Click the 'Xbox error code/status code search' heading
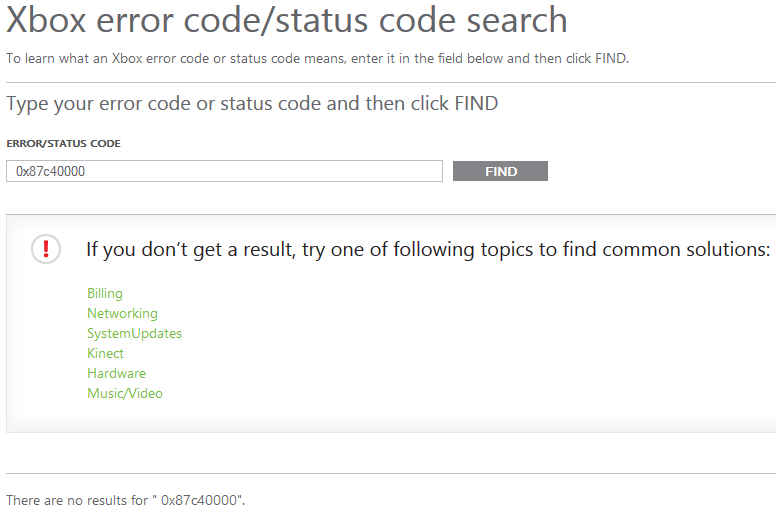Viewport: 776px width, 520px height. [286, 20]
